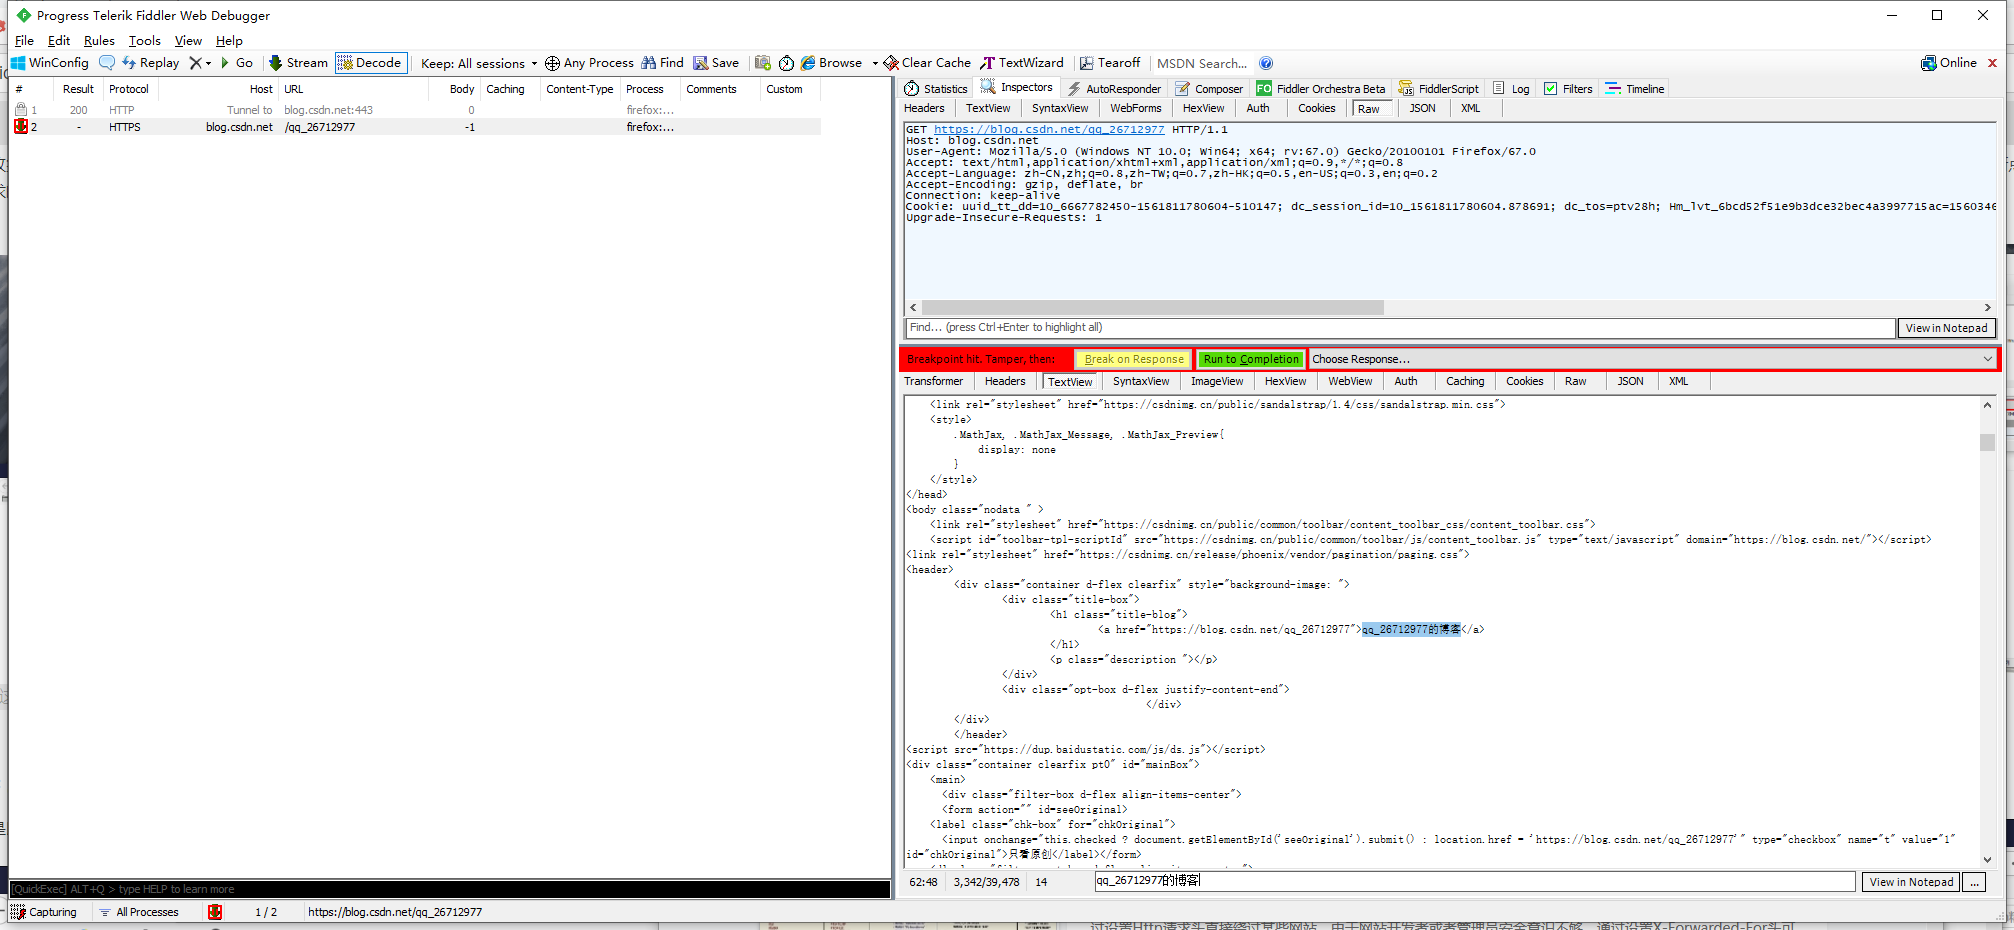Click the Content-Type column header

click(x=579, y=89)
